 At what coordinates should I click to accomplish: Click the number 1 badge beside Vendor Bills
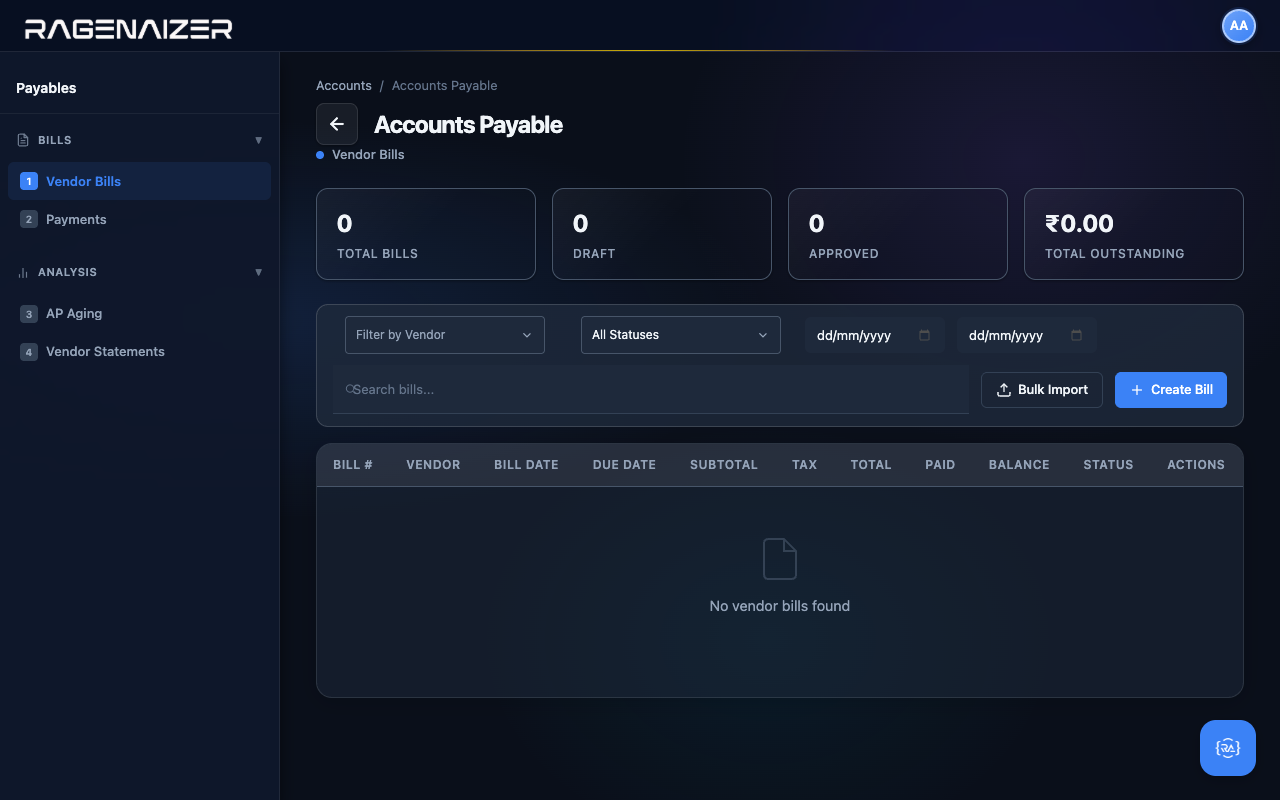[x=29, y=181]
